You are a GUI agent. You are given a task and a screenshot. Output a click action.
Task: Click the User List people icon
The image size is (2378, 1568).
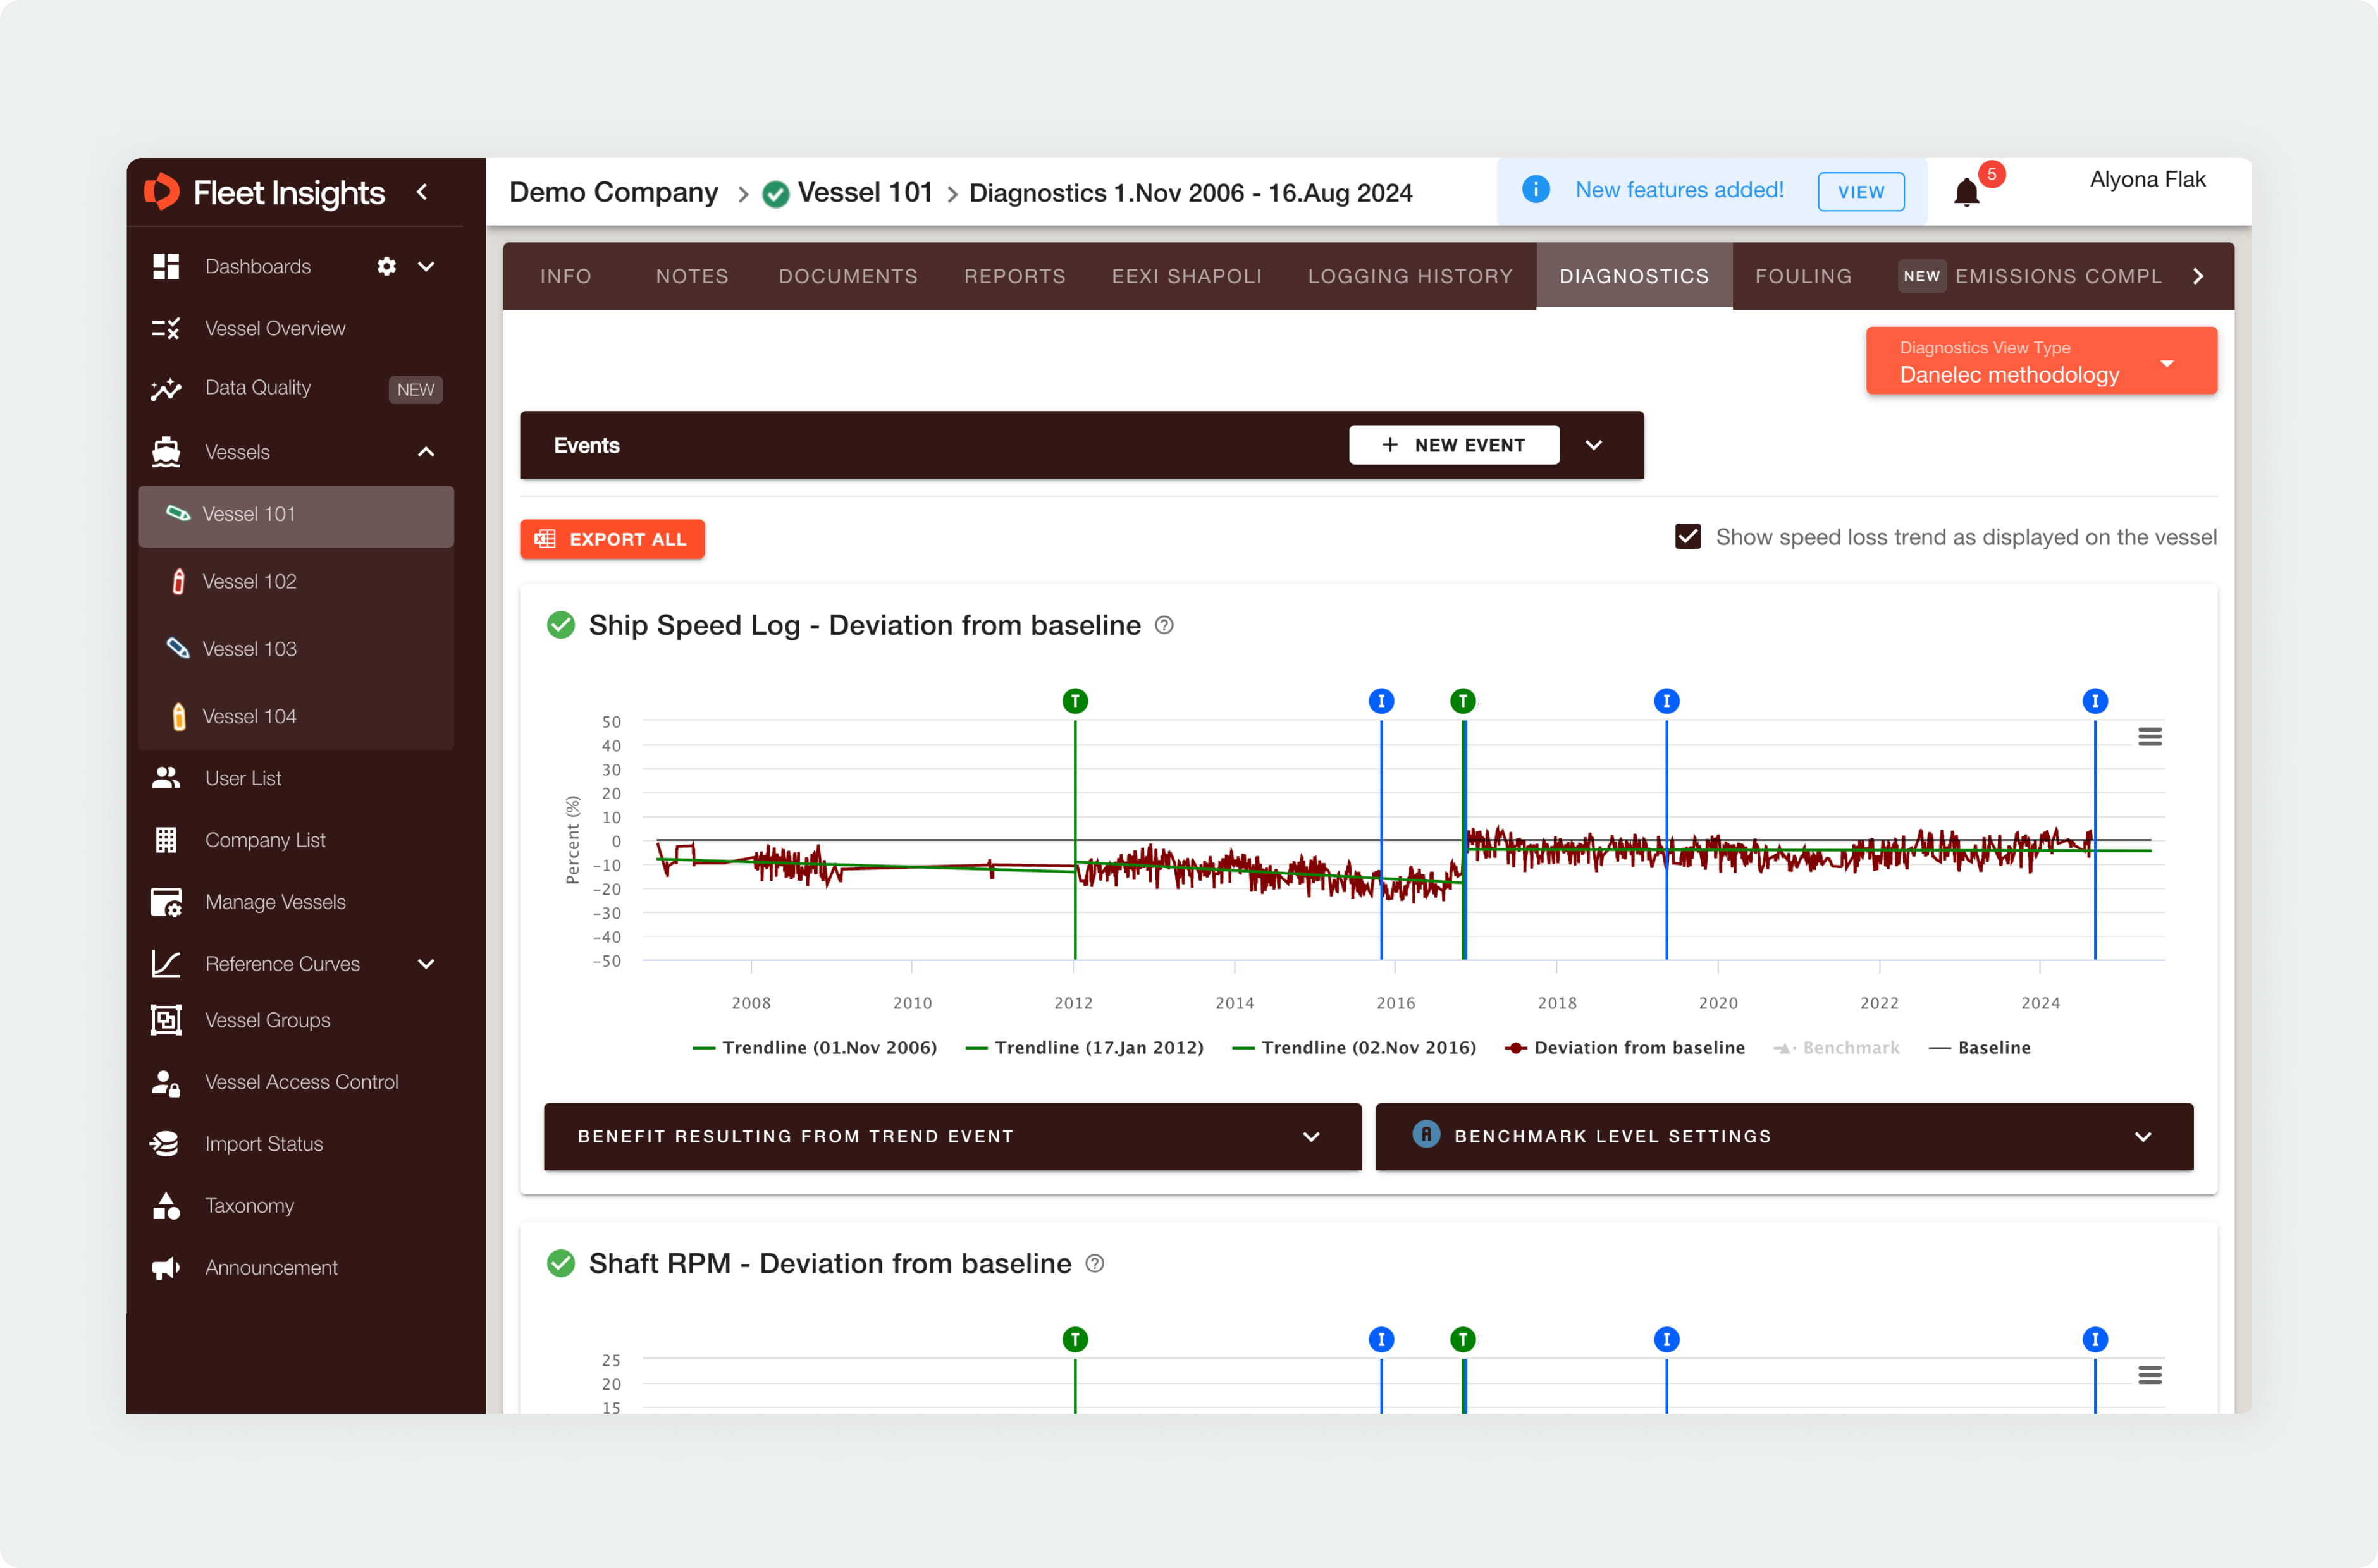[x=166, y=778]
